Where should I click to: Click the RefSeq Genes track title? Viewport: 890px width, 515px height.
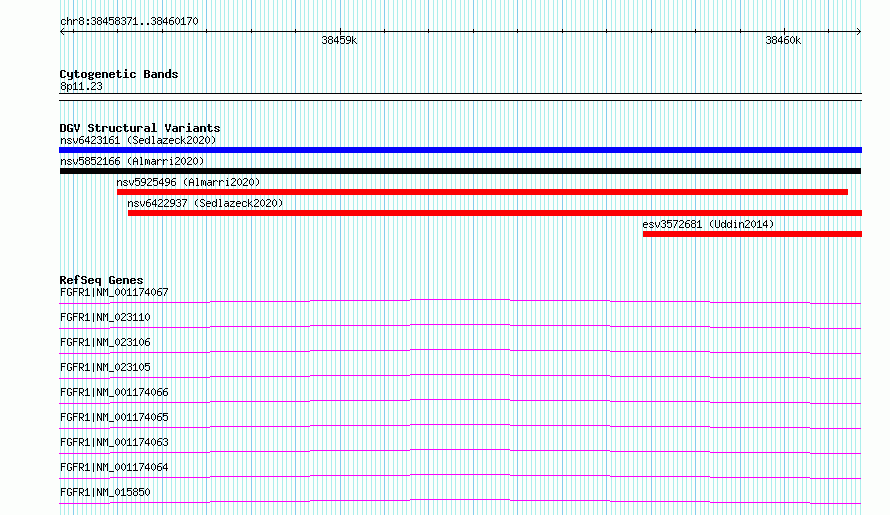coord(101,280)
